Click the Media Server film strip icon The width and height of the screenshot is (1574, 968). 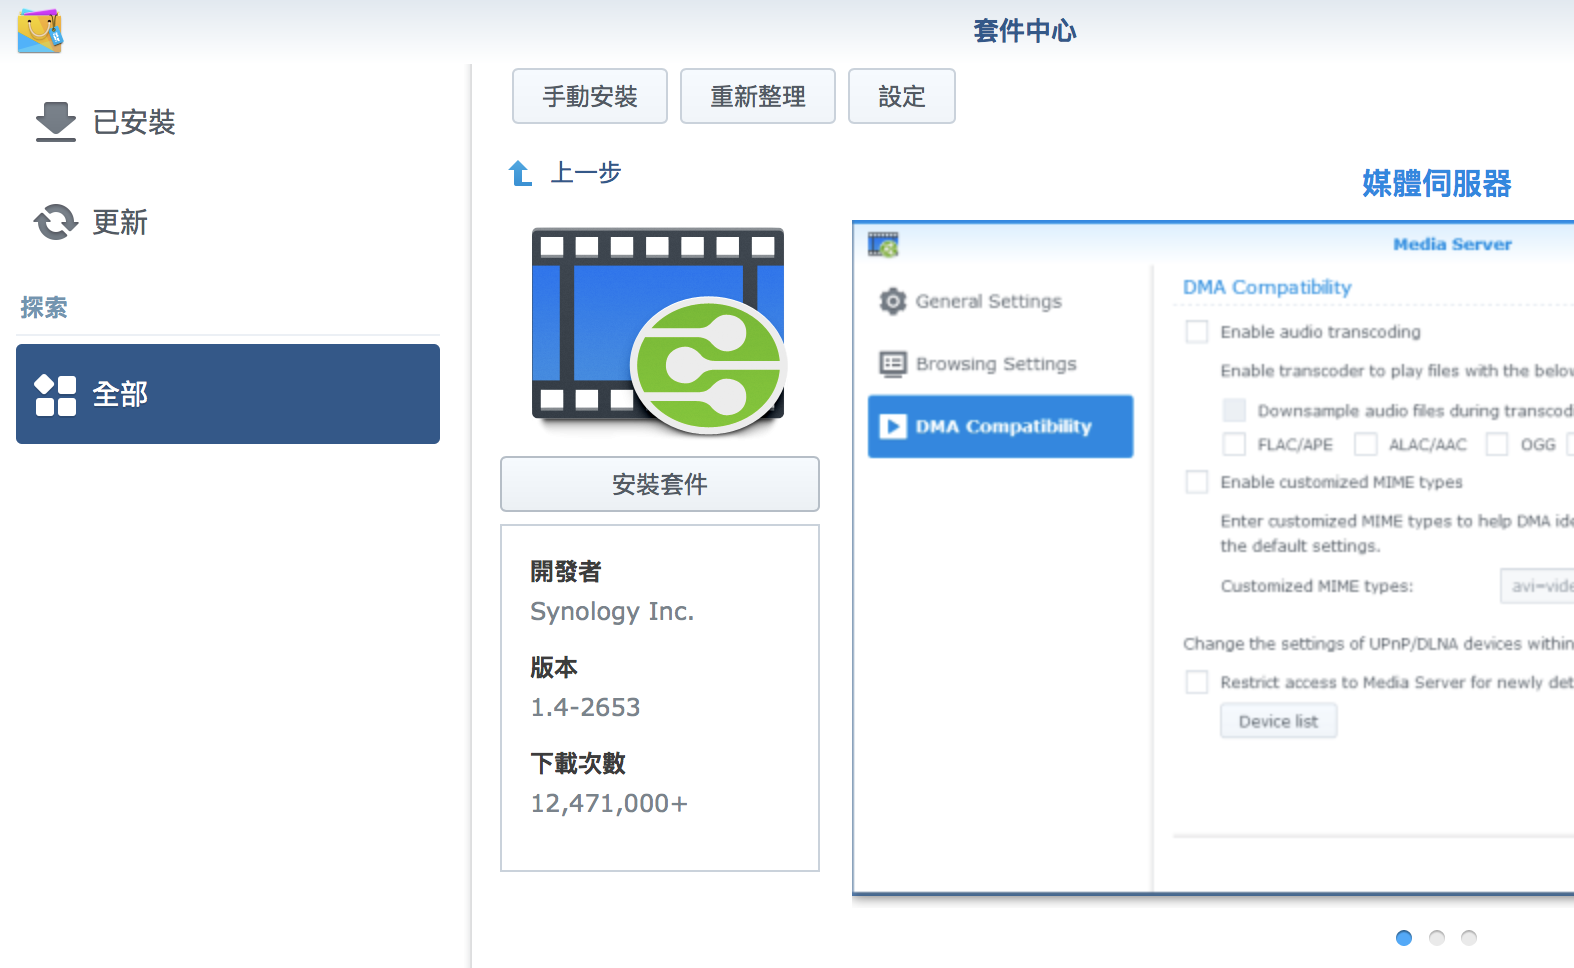pos(658,331)
